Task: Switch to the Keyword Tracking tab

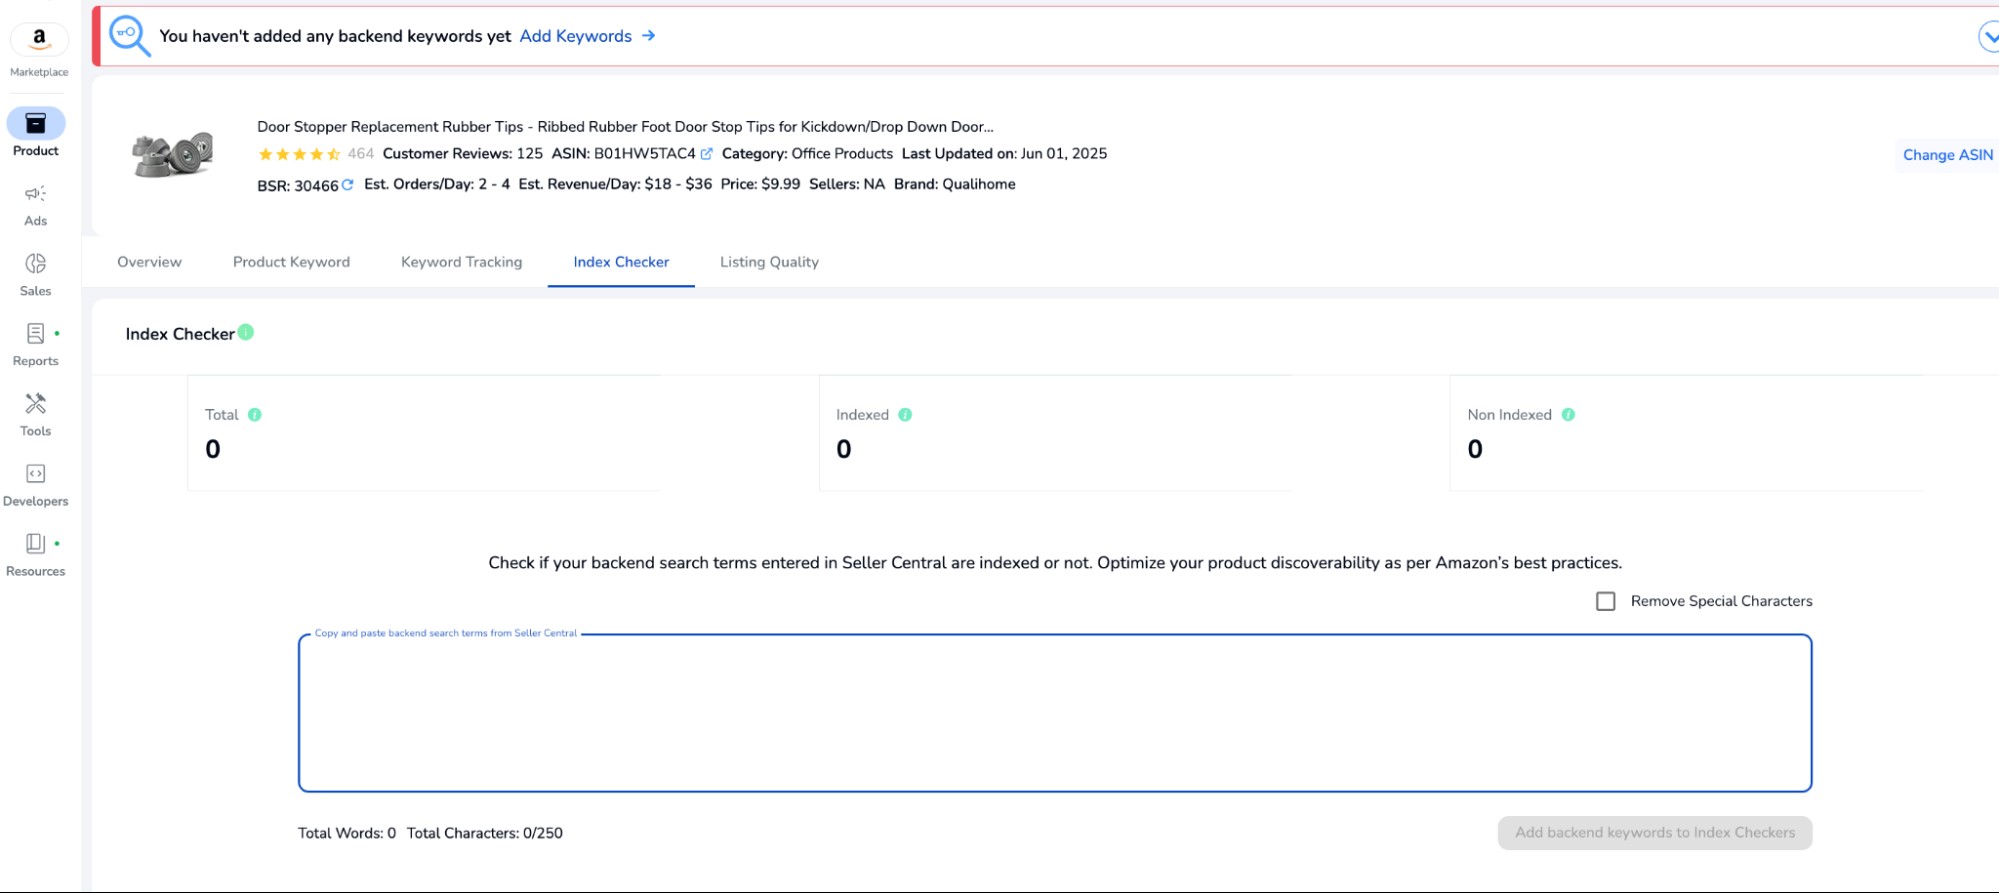Action: tap(461, 262)
